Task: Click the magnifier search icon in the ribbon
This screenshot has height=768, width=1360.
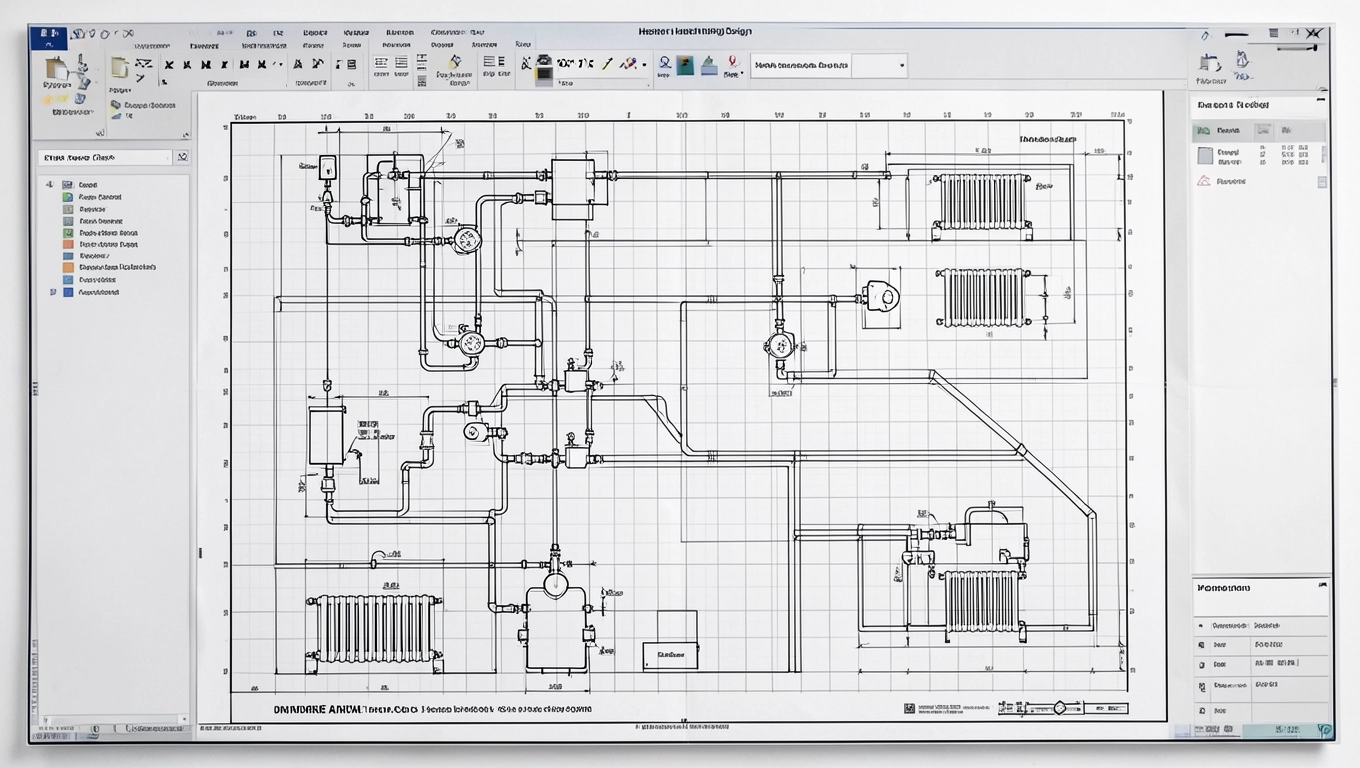Action: (x=664, y=64)
